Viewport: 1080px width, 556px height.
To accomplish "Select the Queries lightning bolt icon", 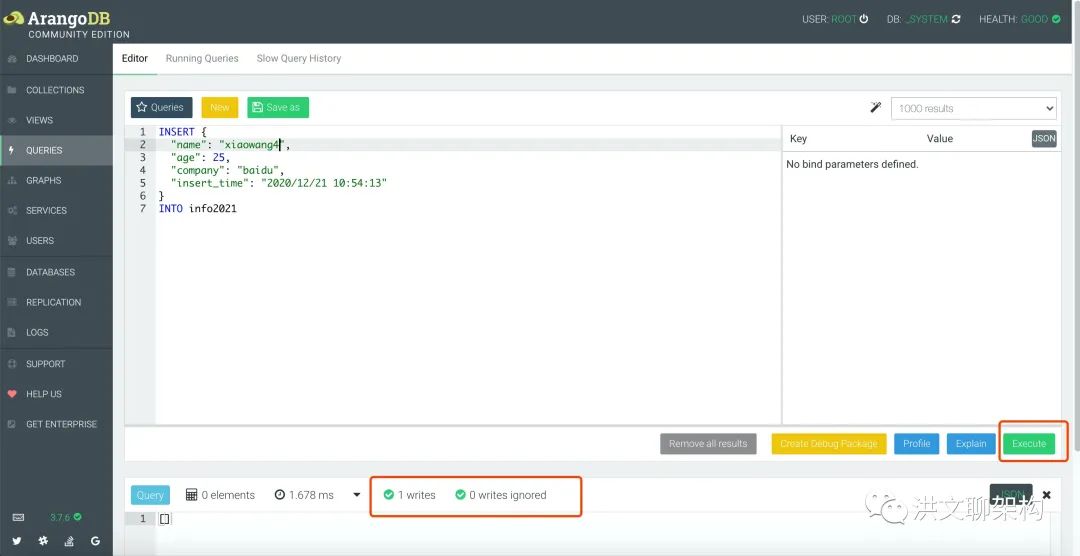I will pyautogui.click(x=12, y=150).
